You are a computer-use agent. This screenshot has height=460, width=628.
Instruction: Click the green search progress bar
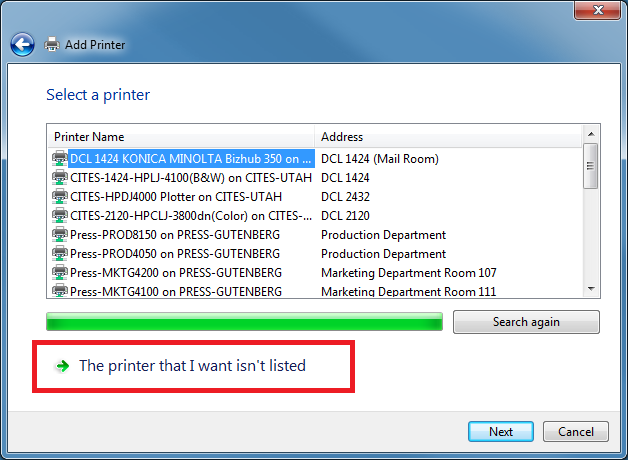244,322
